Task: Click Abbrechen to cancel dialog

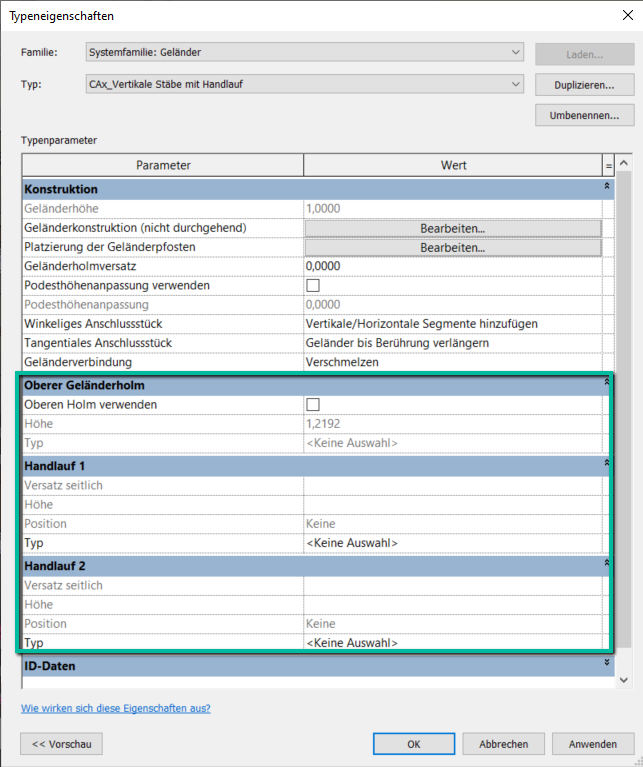Action: coord(503,744)
